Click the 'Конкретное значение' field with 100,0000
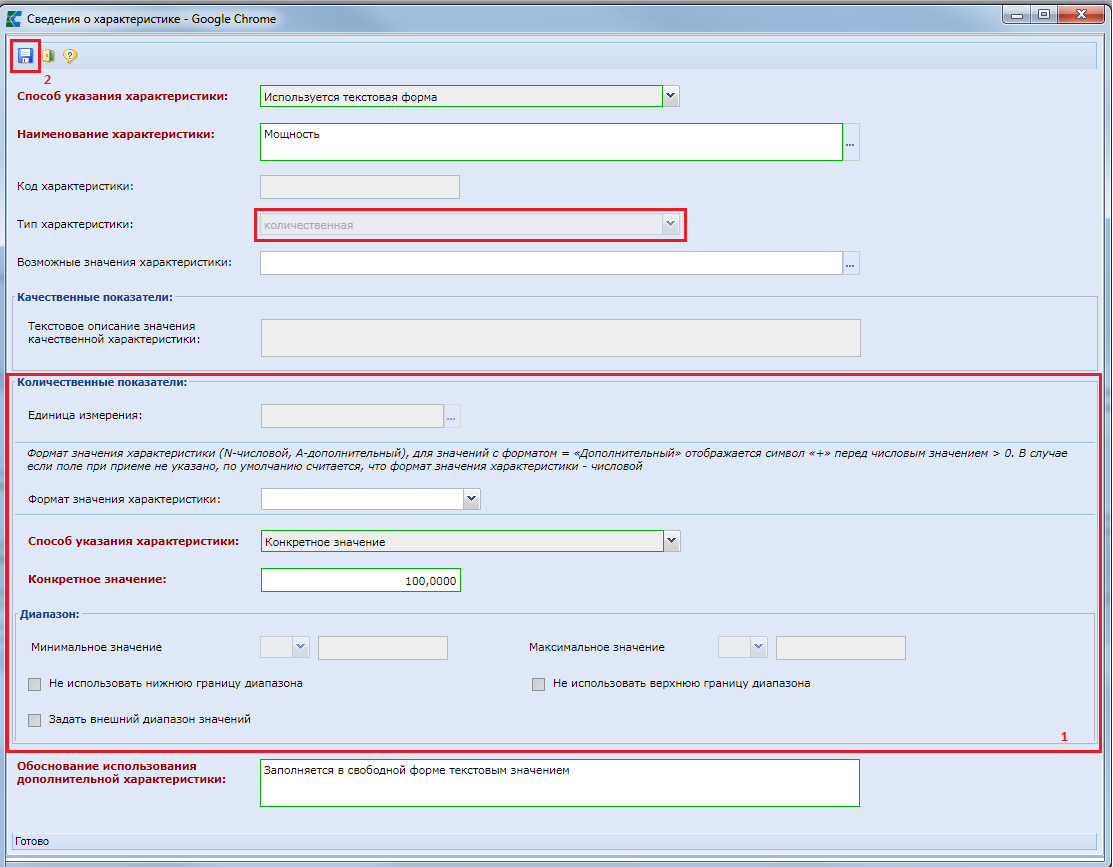1113x867 pixels. pos(360,580)
